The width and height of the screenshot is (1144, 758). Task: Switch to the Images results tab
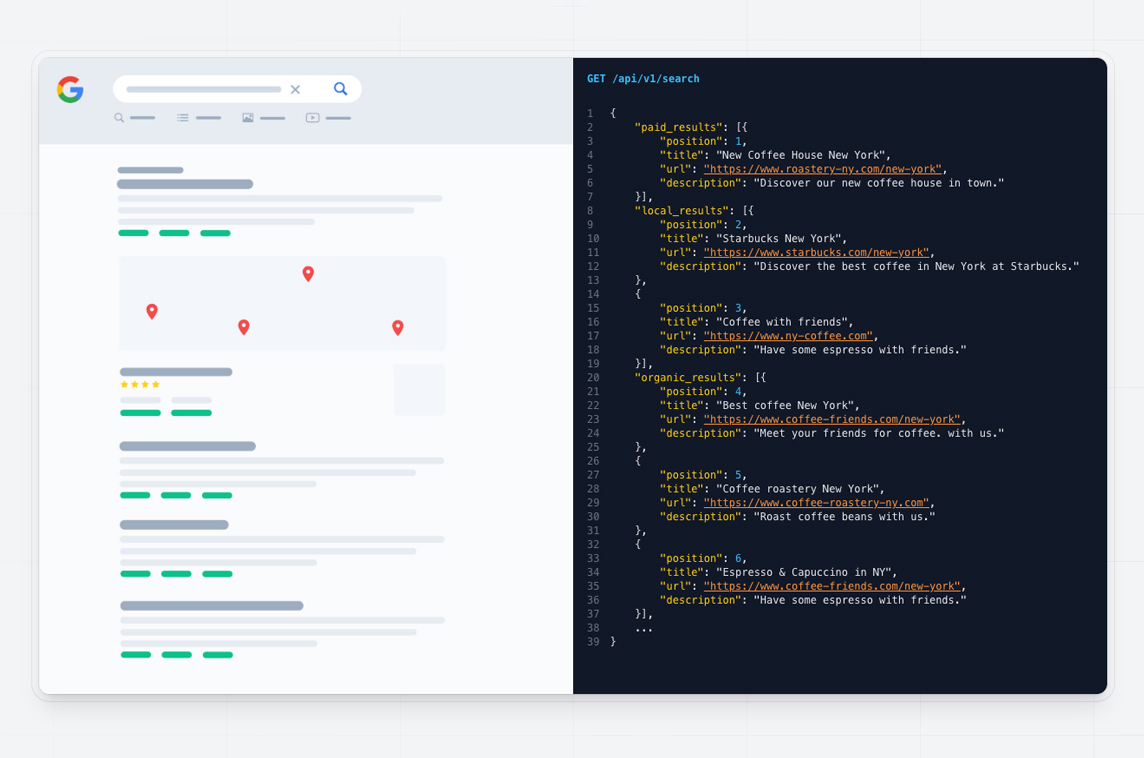[263, 118]
